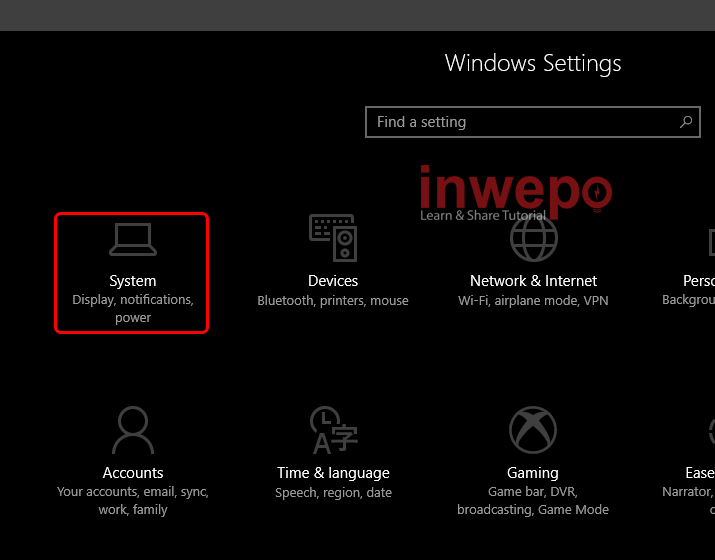Open the Gaming Xbox icon
The width and height of the screenshot is (715, 560).
click(533, 430)
